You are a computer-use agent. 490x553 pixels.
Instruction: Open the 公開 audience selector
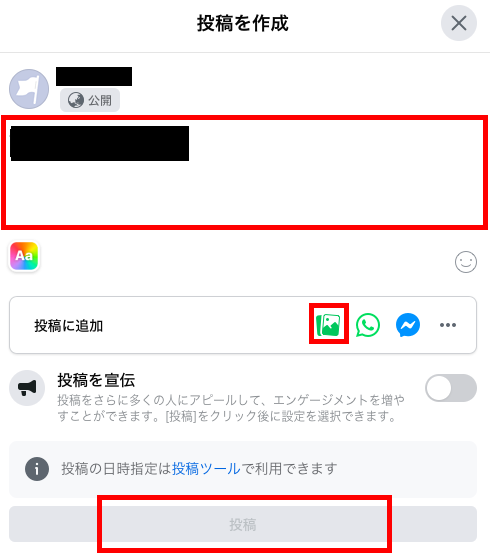tap(90, 100)
